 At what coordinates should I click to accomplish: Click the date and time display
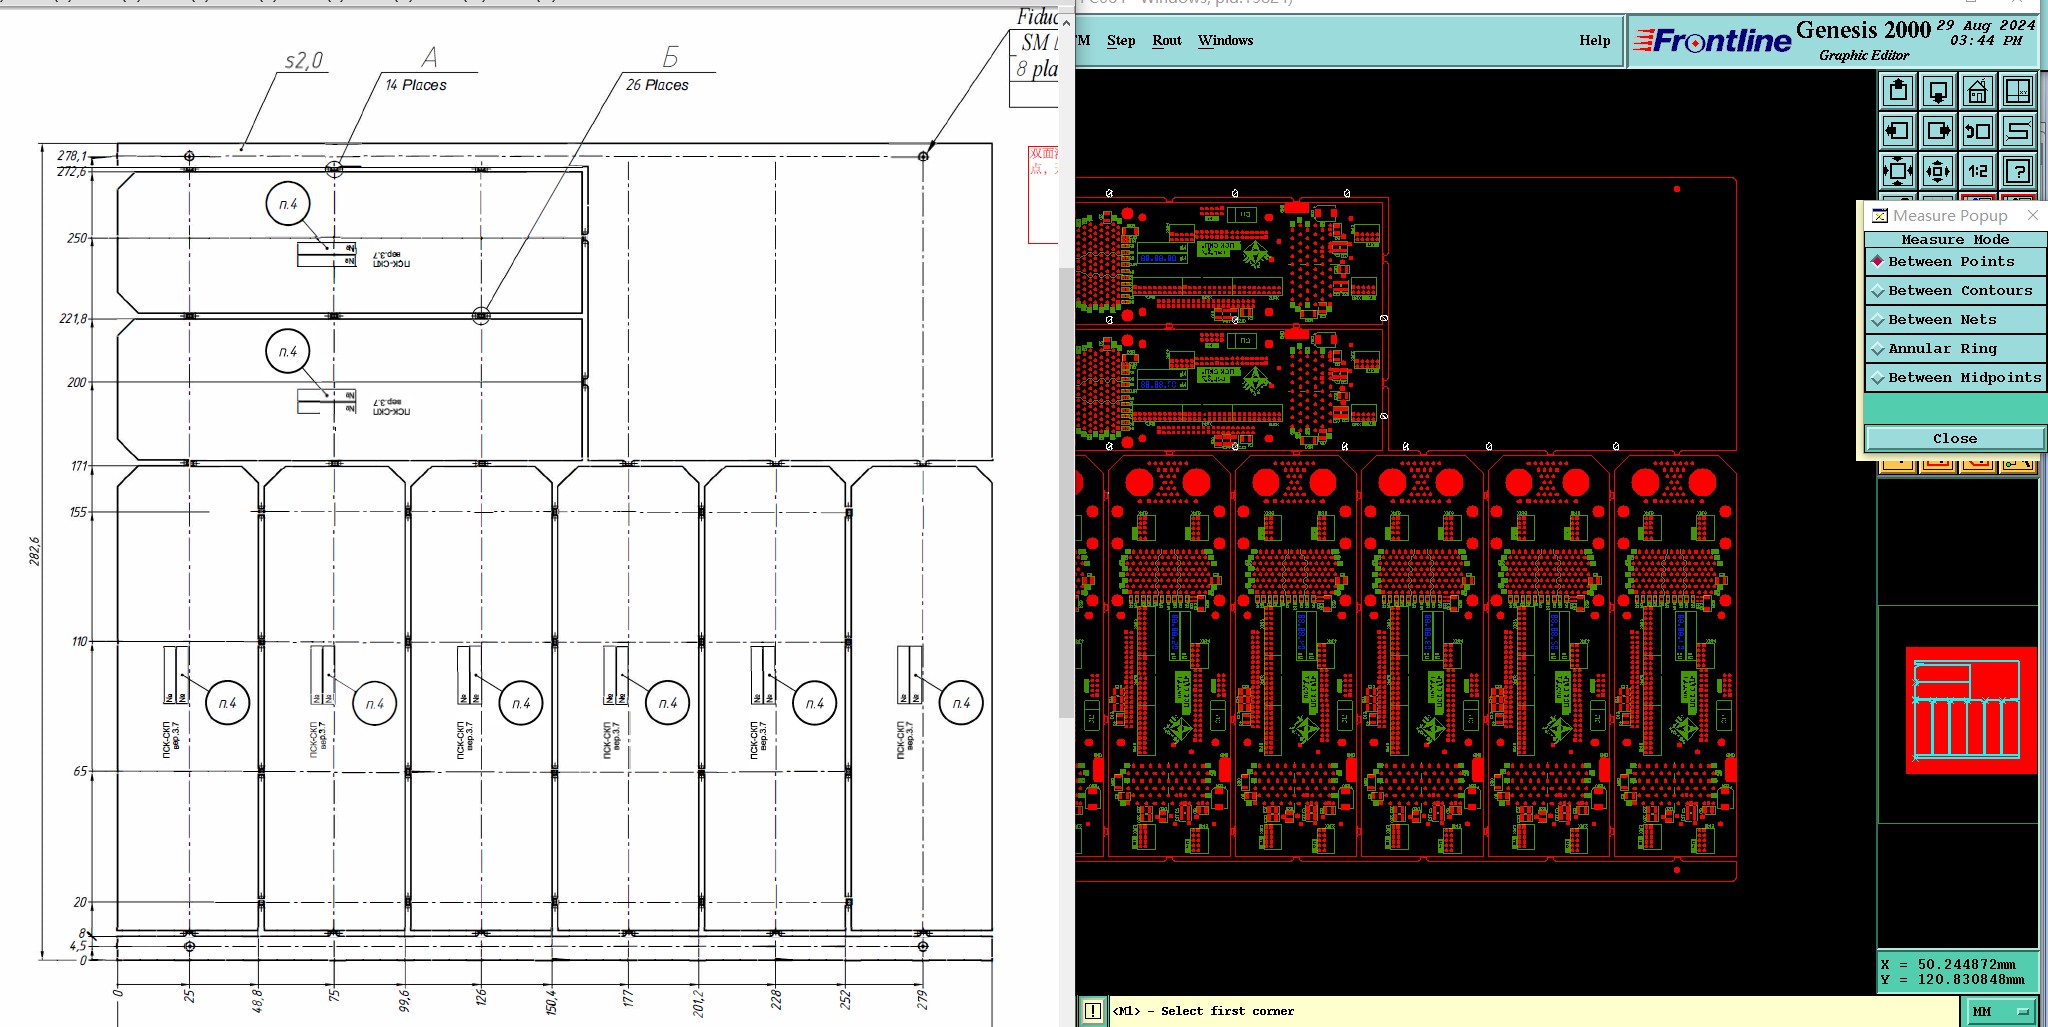point(1986,33)
